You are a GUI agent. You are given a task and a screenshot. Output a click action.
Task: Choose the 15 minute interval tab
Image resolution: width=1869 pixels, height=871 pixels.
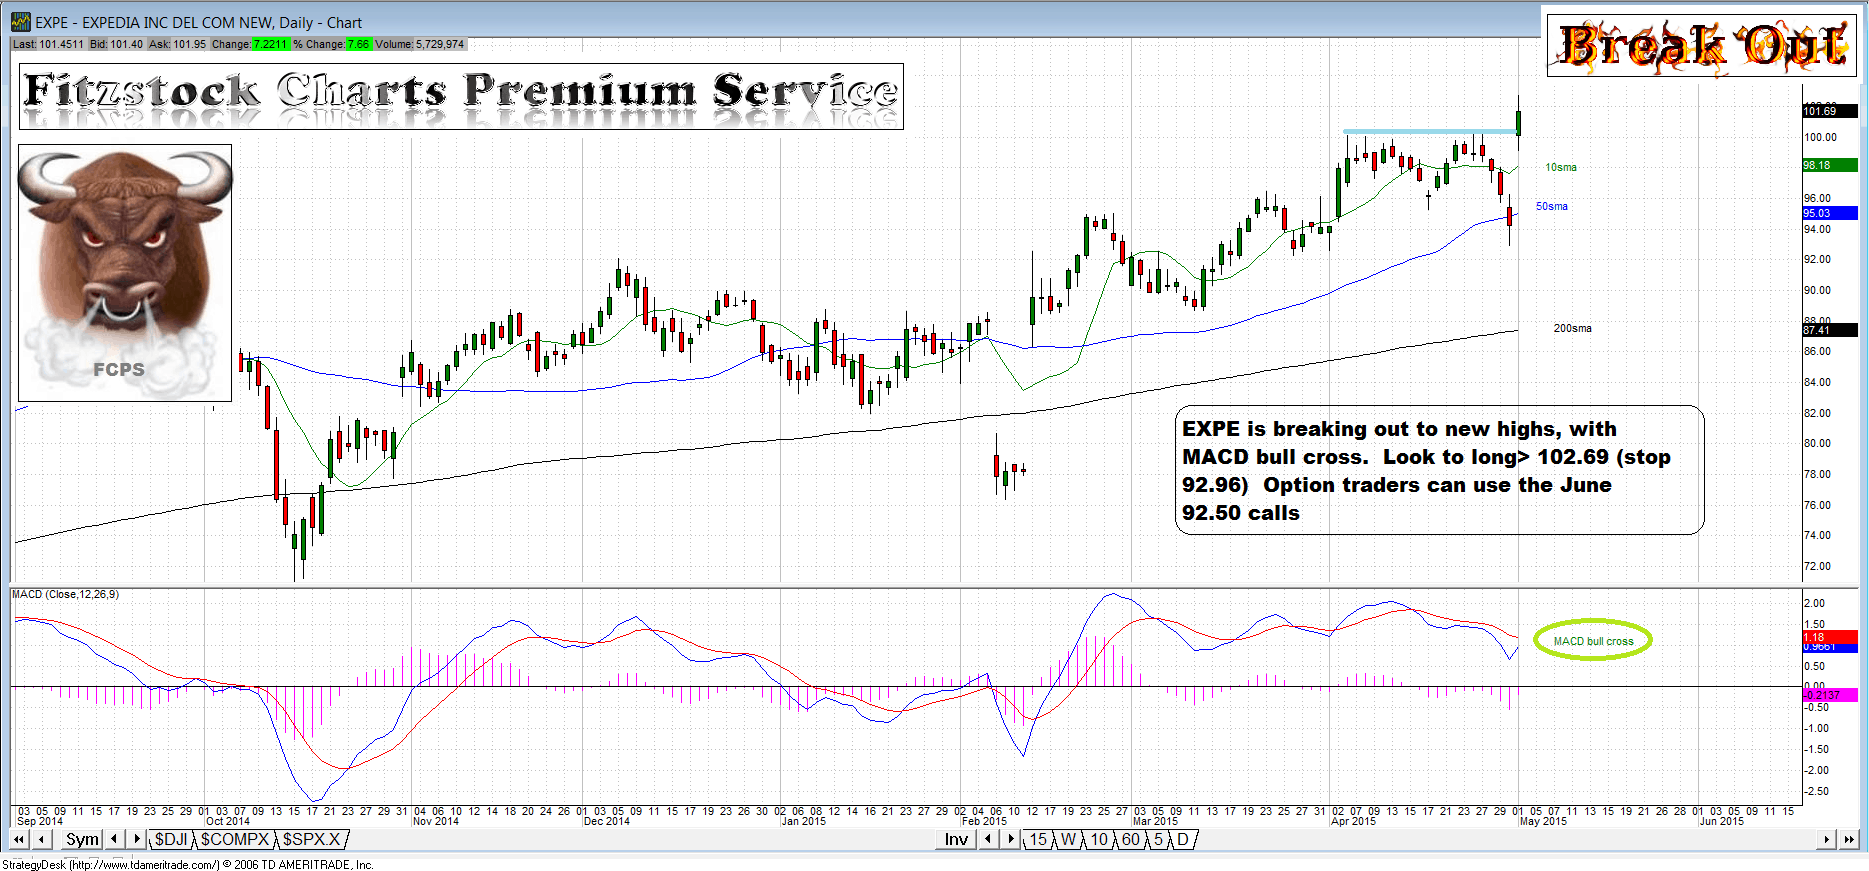(x=1038, y=840)
